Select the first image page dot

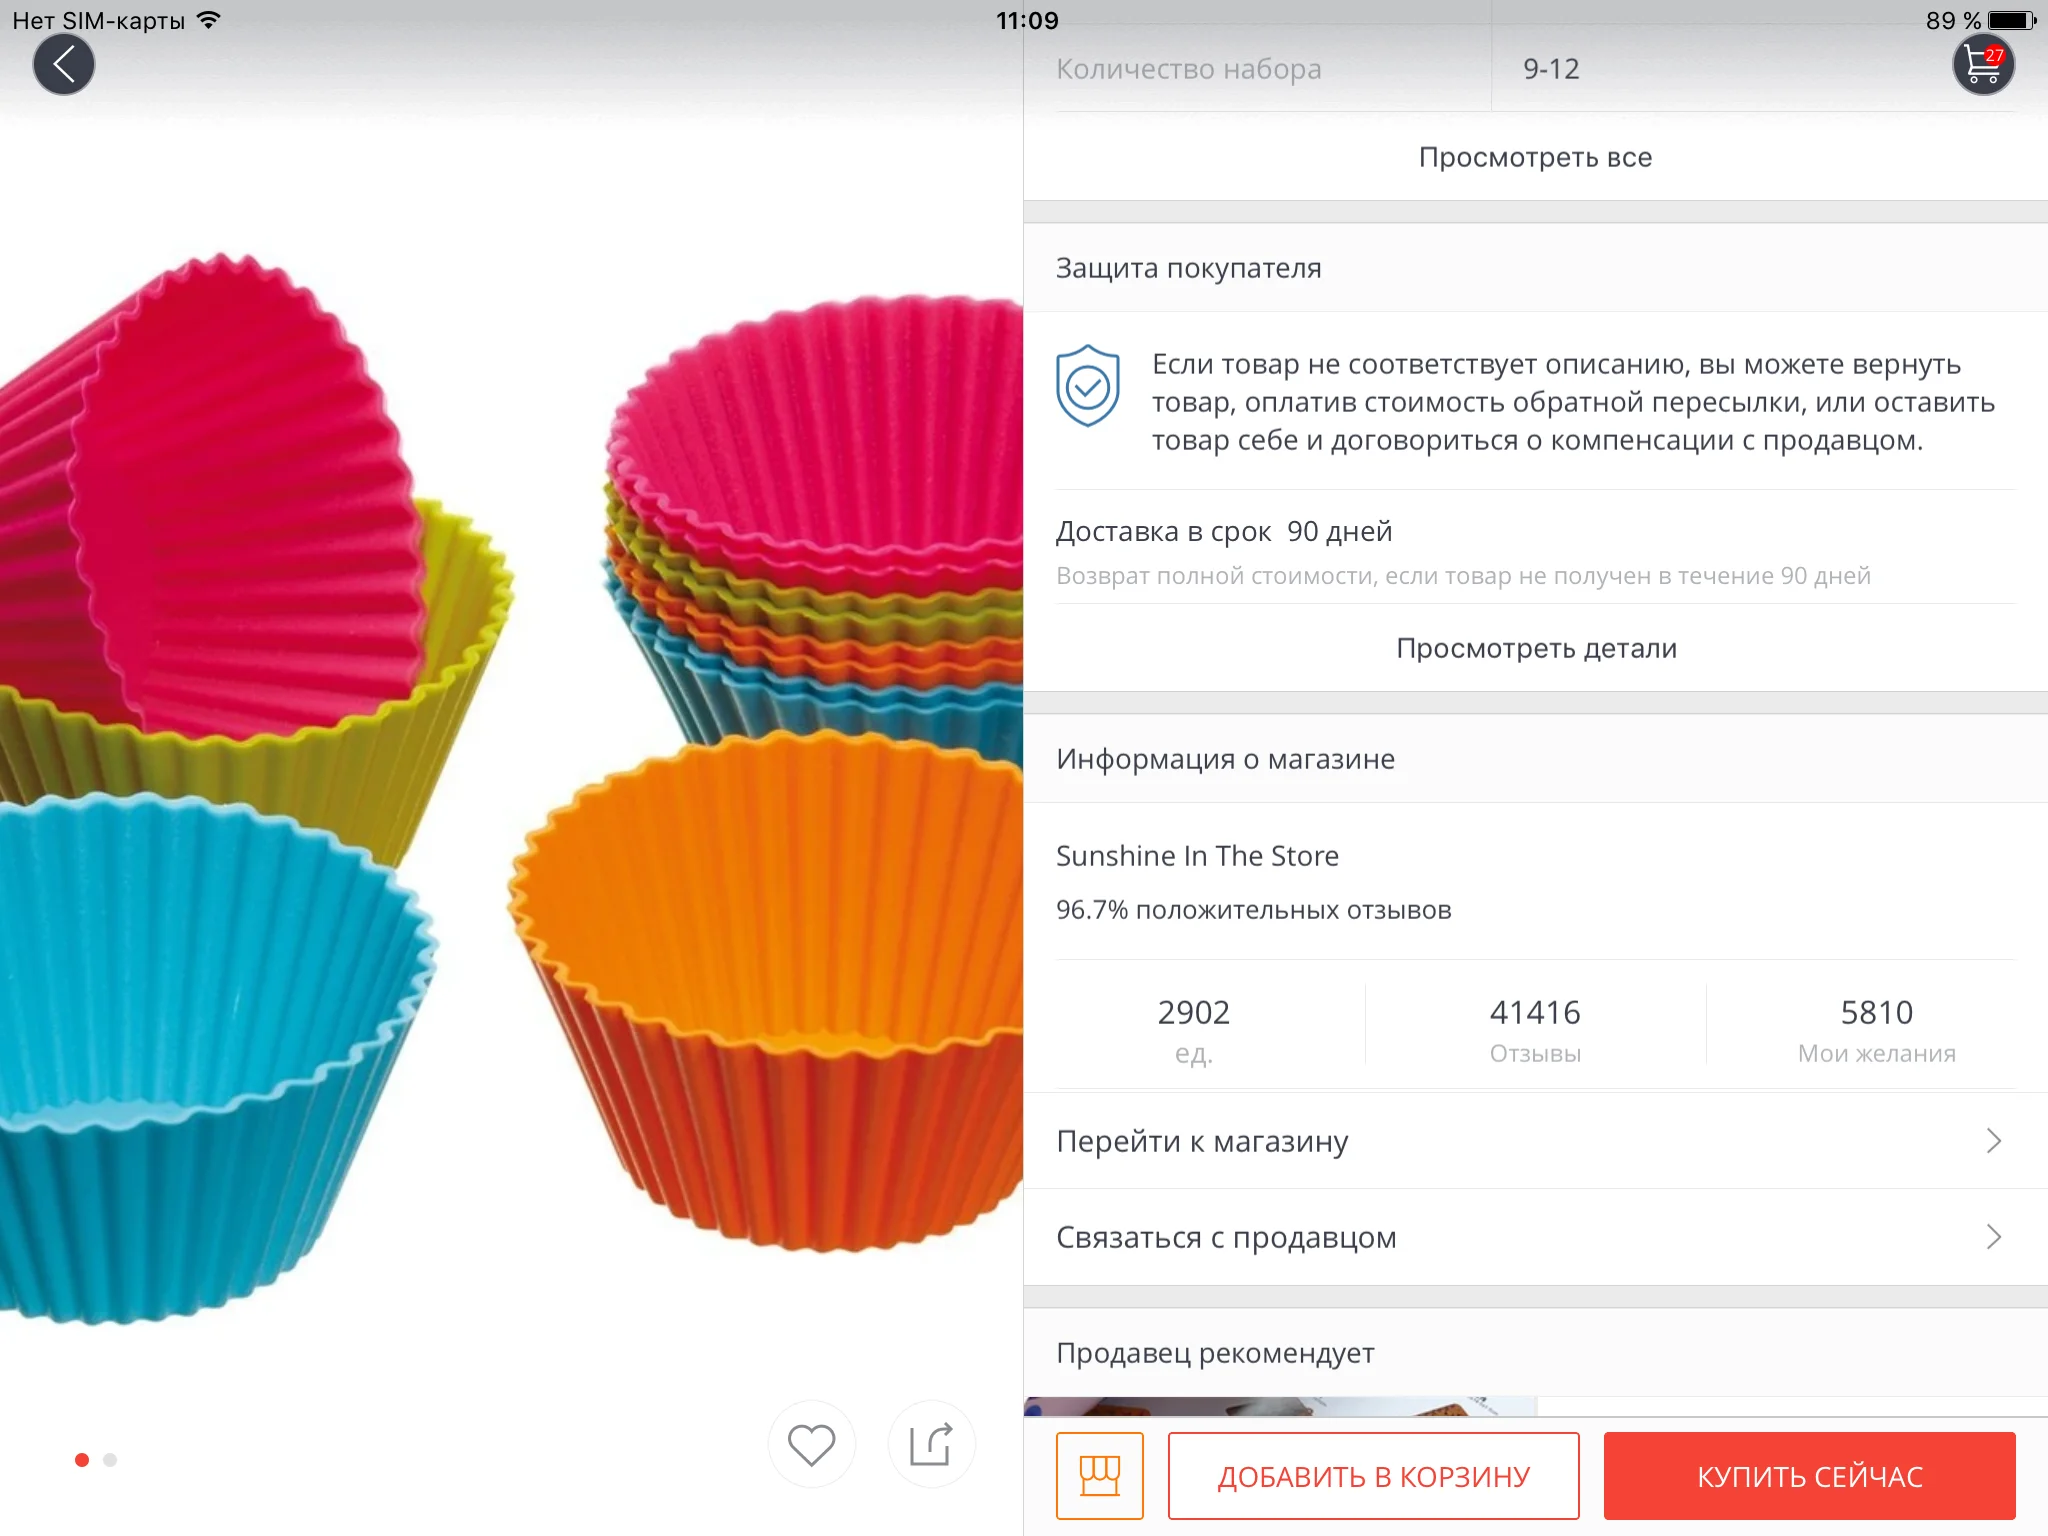pyautogui.click(x=82, y=1460)
